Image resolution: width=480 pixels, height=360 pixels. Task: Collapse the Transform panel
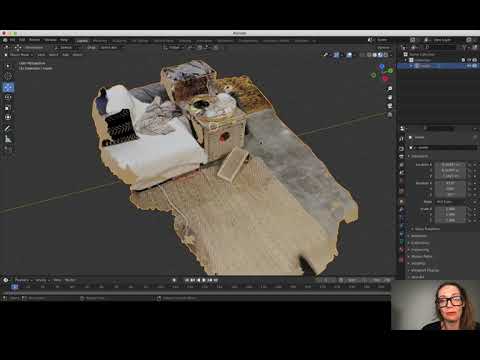pos(418,156)
